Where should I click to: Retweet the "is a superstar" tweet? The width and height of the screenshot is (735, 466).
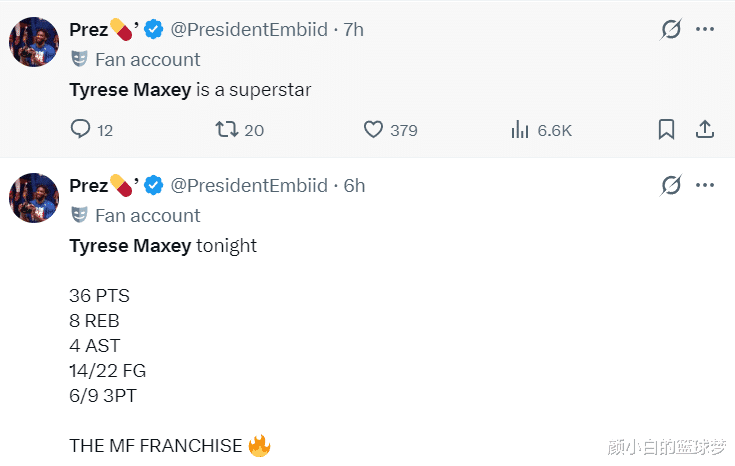pos(226,130)
